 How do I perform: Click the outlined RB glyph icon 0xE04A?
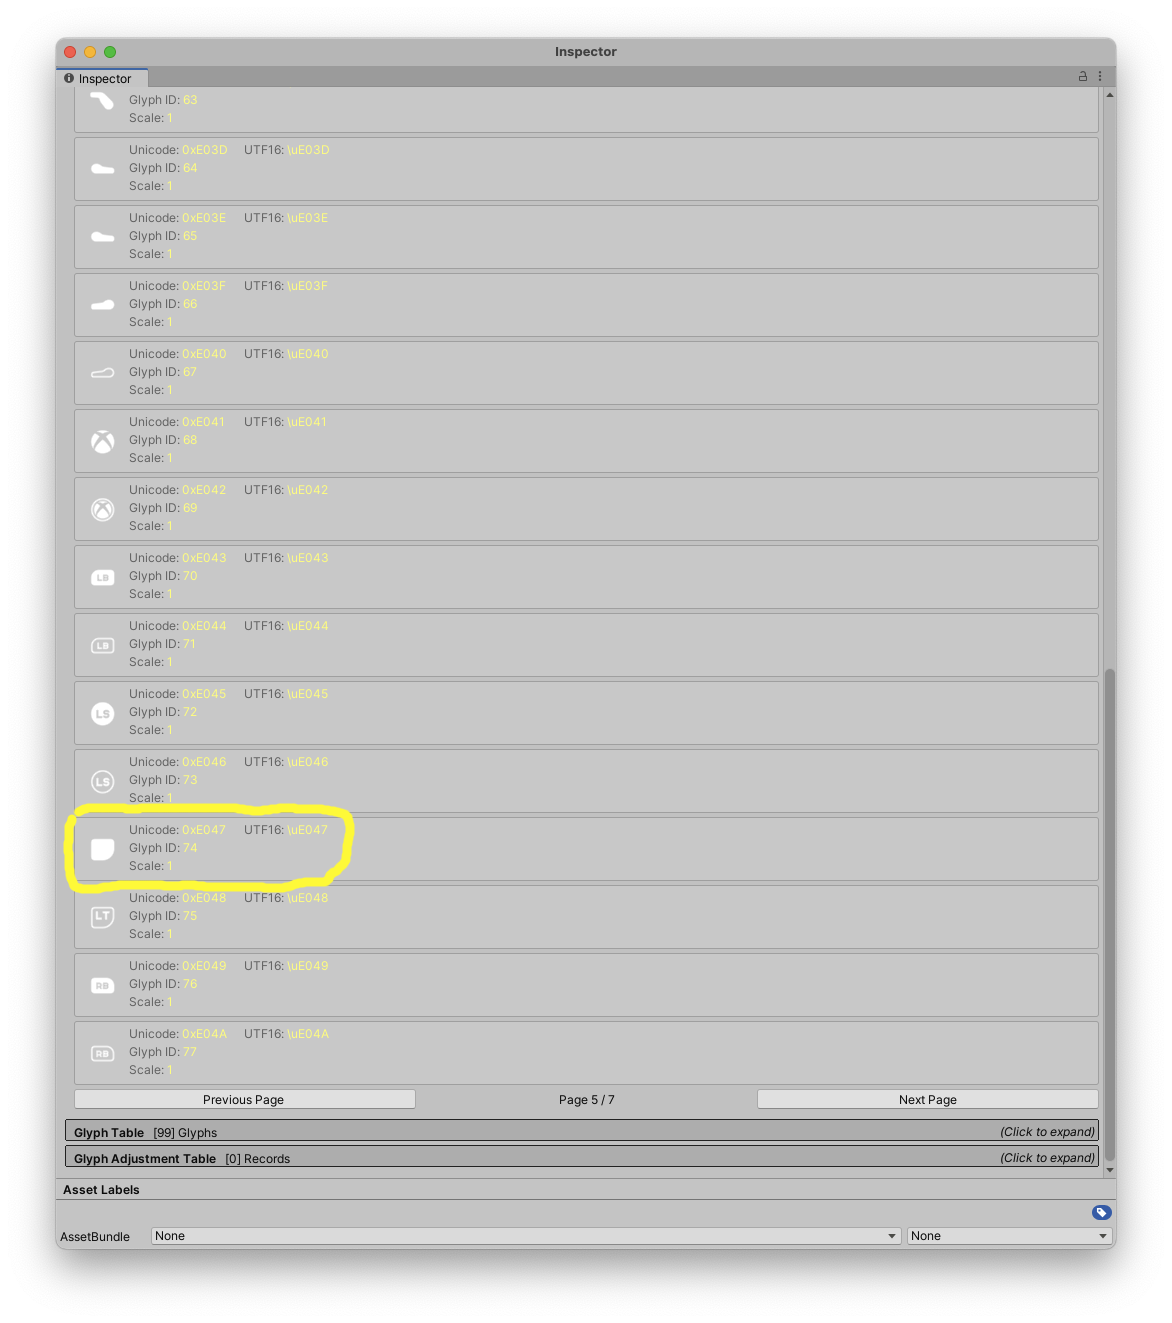coord(103,1053)
